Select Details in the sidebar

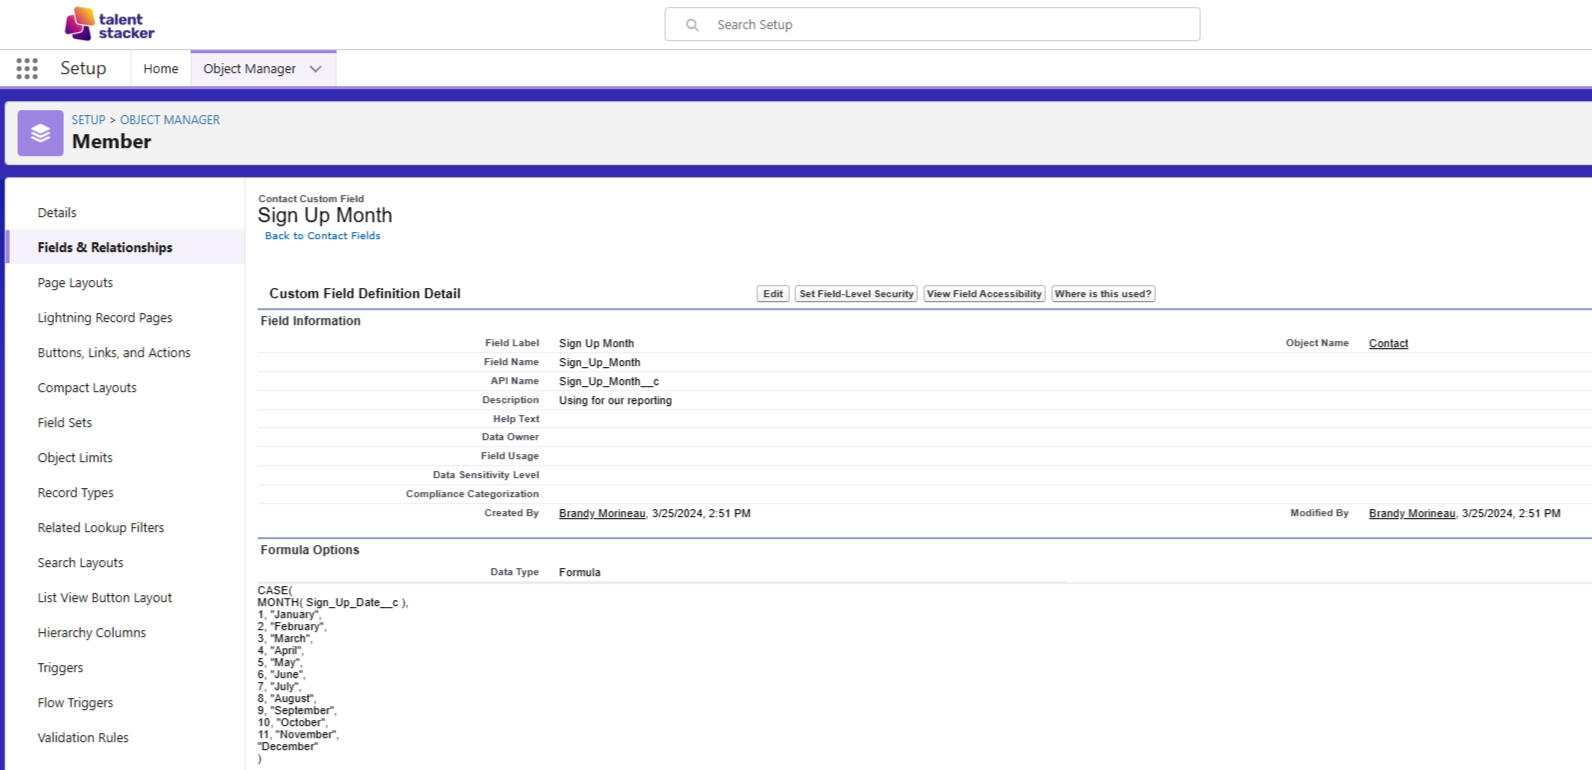(x=57, y=213)
